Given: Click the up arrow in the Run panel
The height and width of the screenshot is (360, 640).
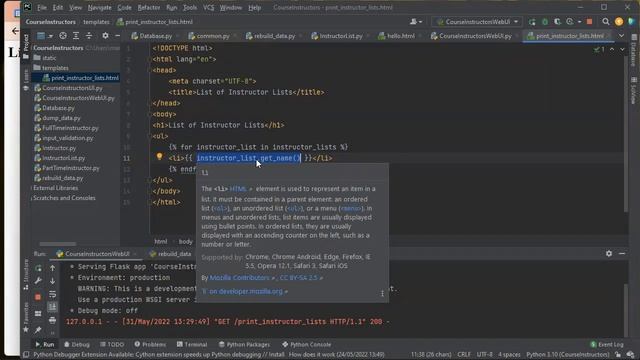Looking at the screenshot, I should click(x=53, y=268).
